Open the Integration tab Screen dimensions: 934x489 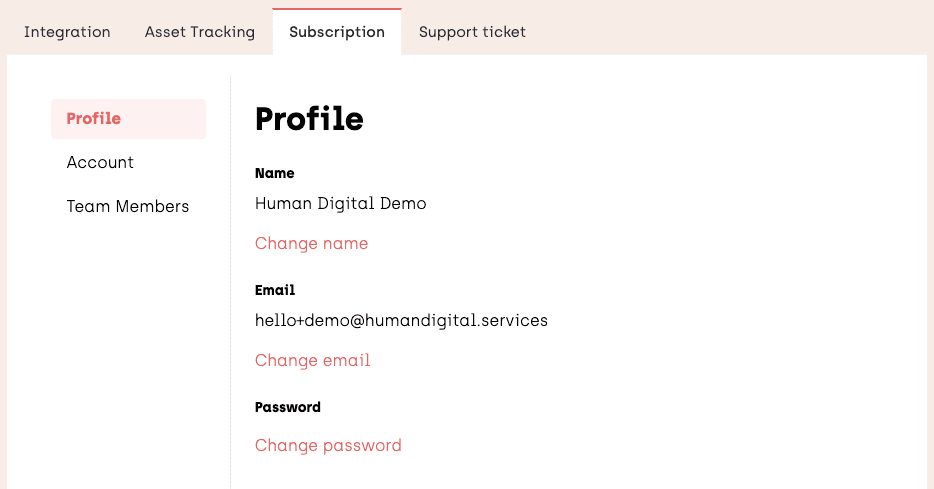coord(67,32)
